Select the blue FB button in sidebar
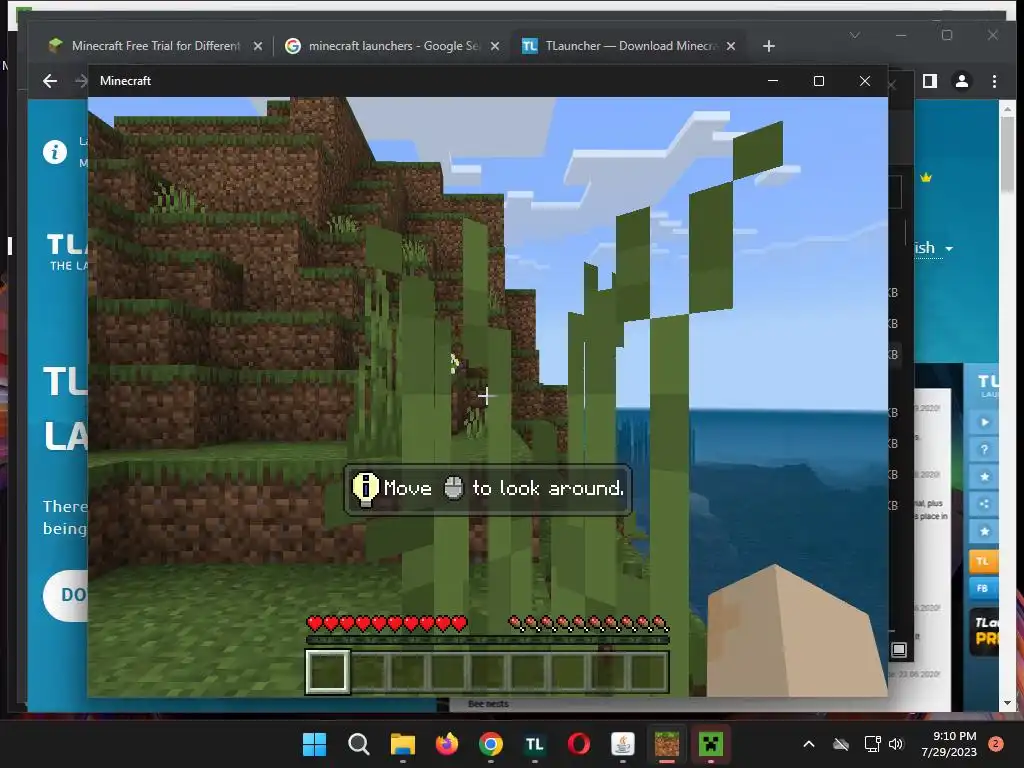 click(x=984, y=588)
